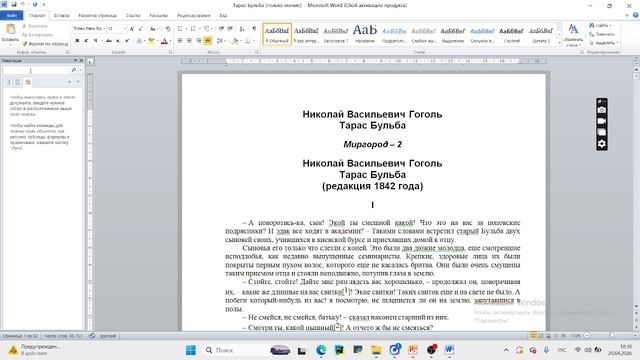Toggle Underline formatting
The width and height of the screenshot is (640, 360).
pos(96,41)
